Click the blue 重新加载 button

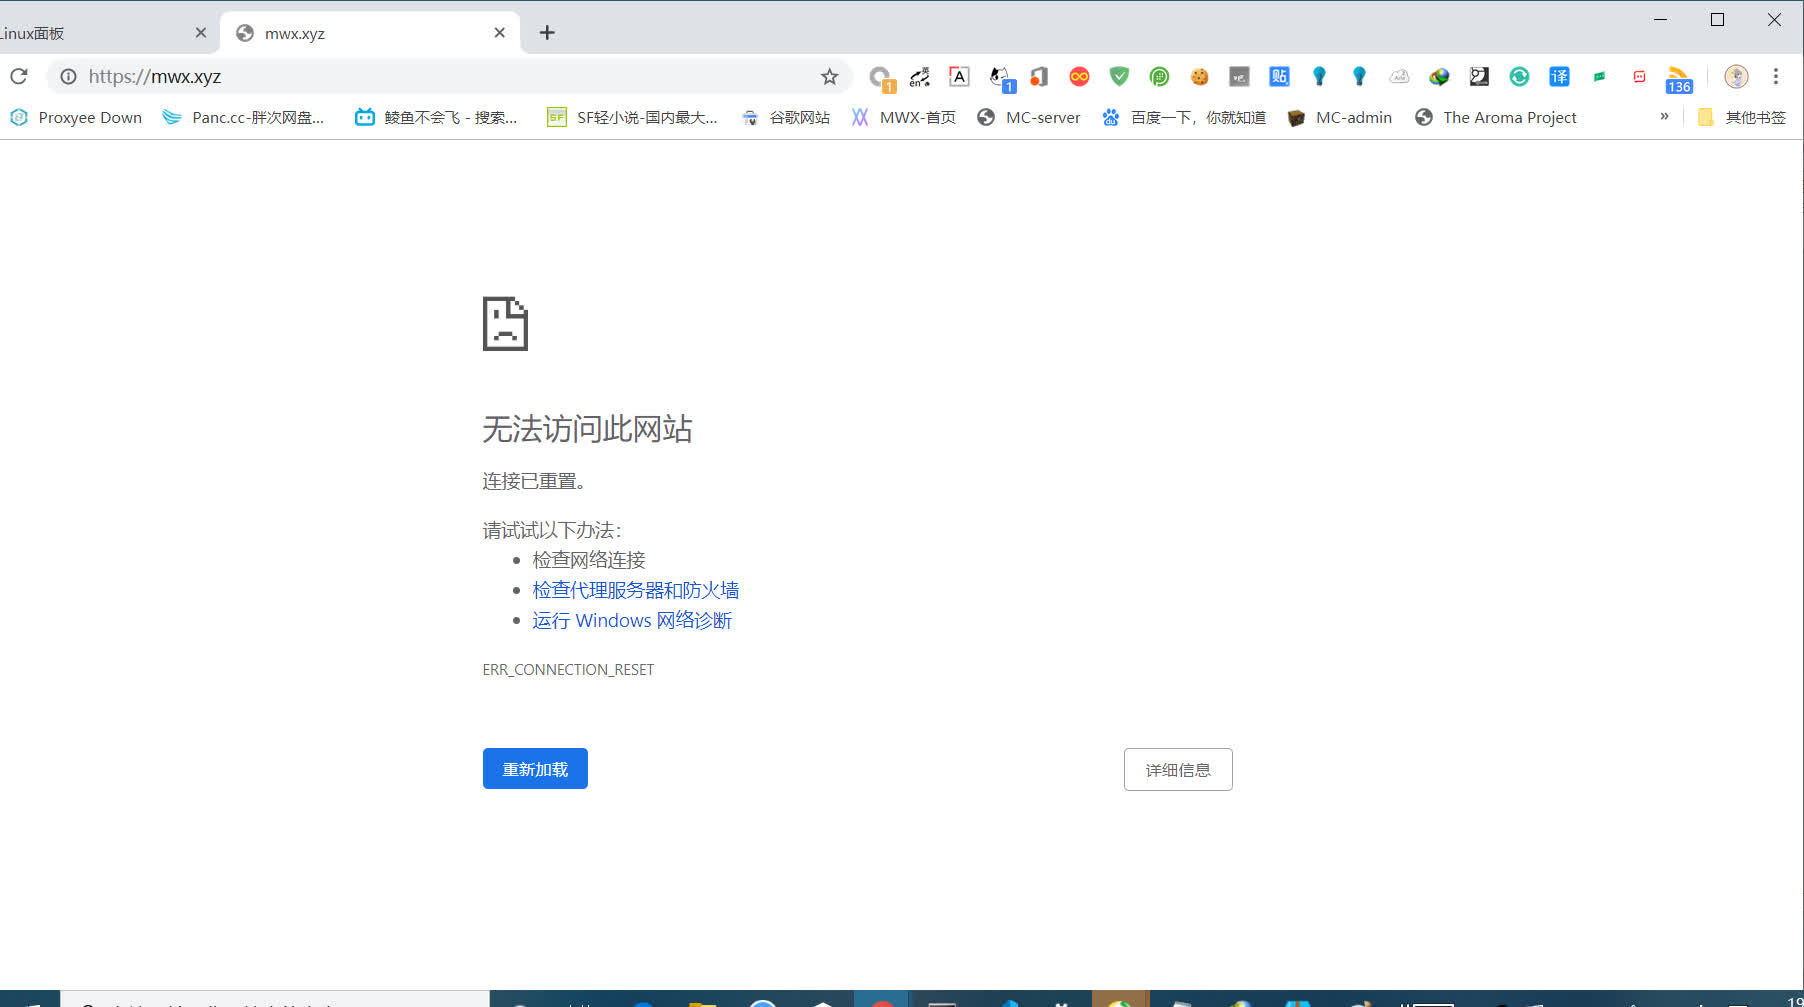[x=535, y=768]
